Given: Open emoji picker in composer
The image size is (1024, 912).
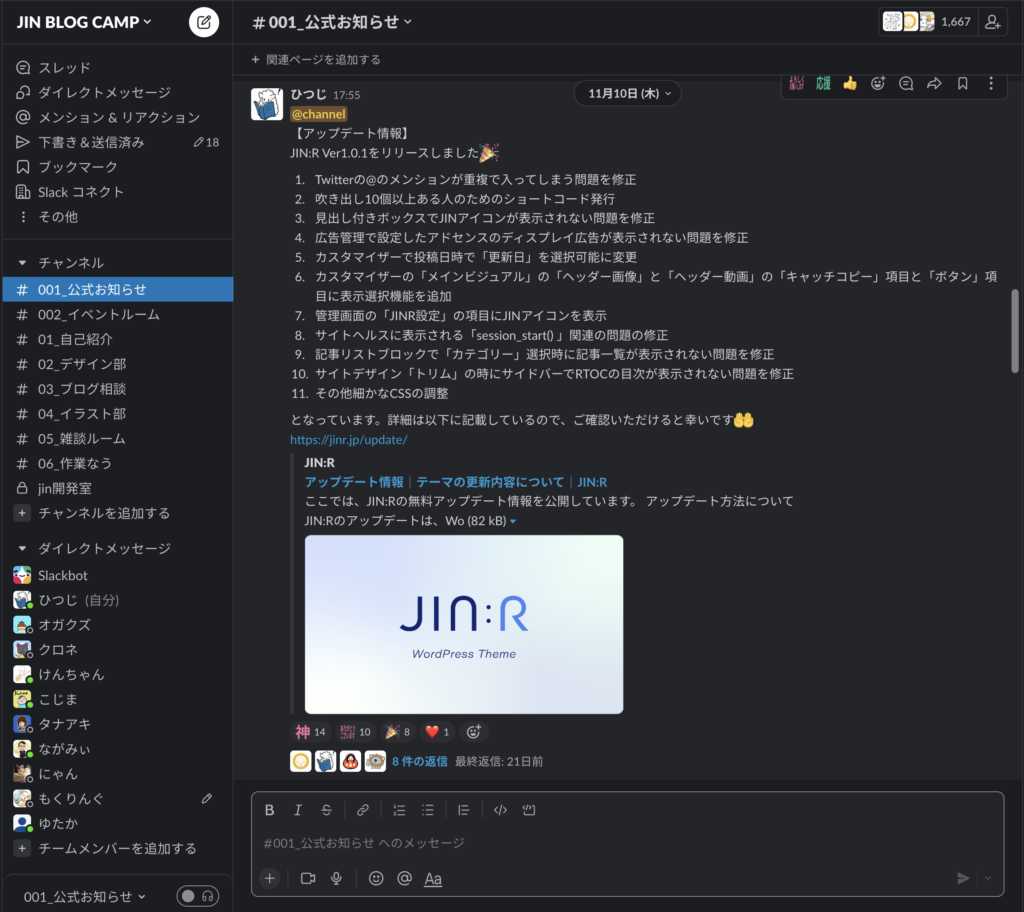Looking at the screenshot, I should 376,879.
